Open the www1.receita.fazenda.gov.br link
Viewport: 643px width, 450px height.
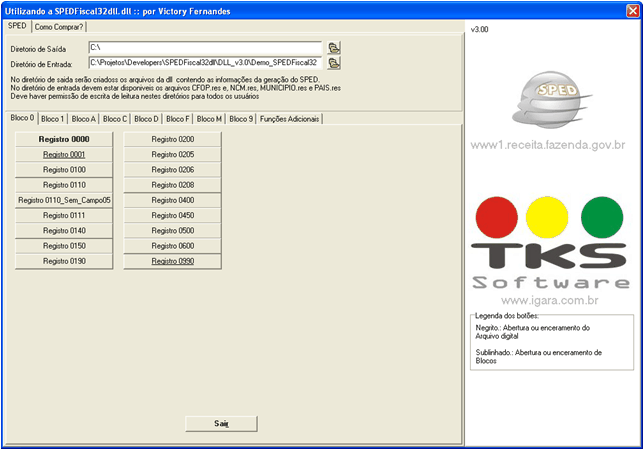[548, 145]
